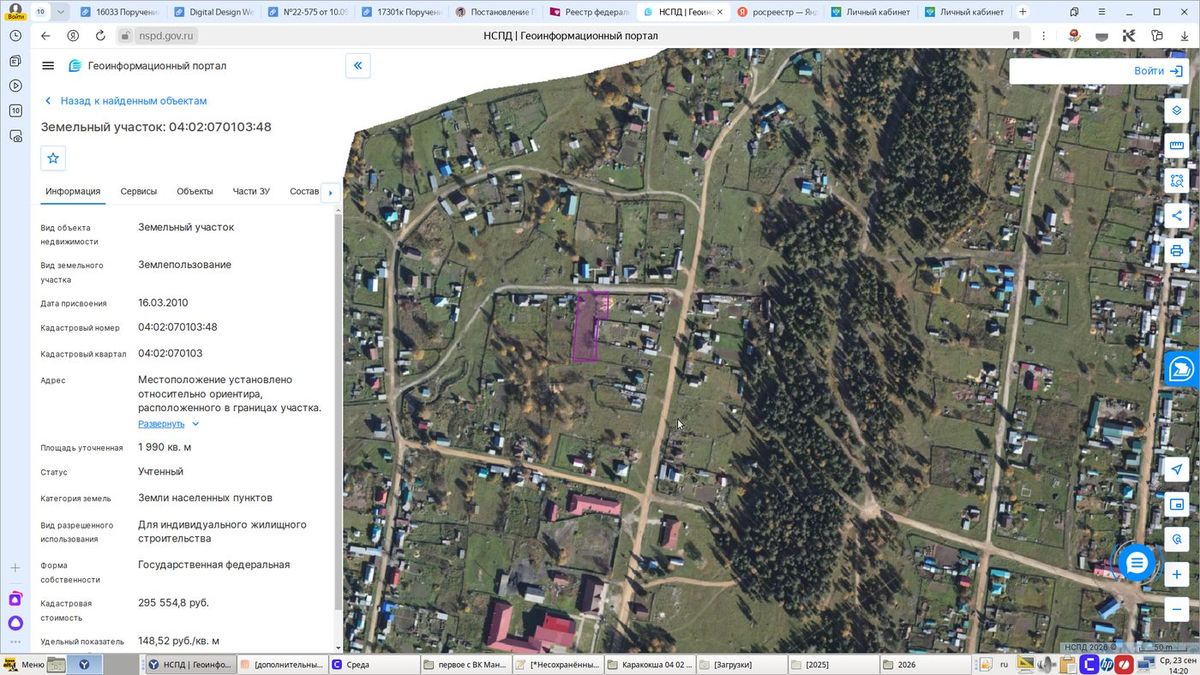Click the highlighted purple land plot
Viewport: 1200px width, 675px height.
point(587,327)
